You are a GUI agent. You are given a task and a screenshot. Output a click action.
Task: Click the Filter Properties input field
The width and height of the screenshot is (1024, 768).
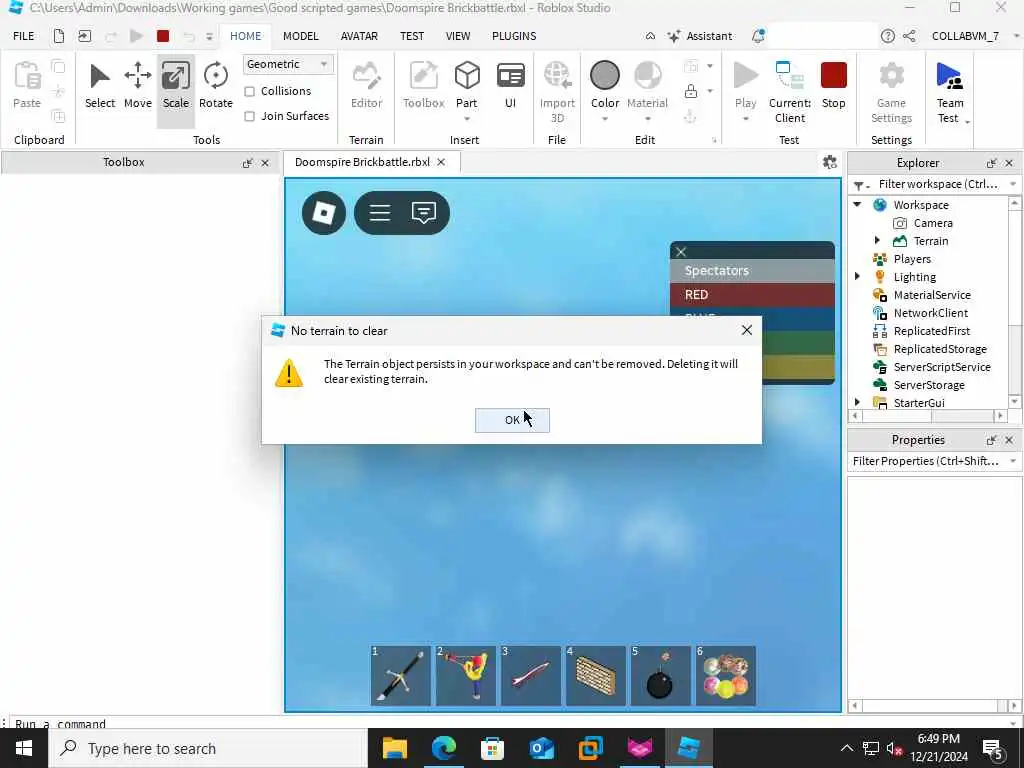[927, 461]
